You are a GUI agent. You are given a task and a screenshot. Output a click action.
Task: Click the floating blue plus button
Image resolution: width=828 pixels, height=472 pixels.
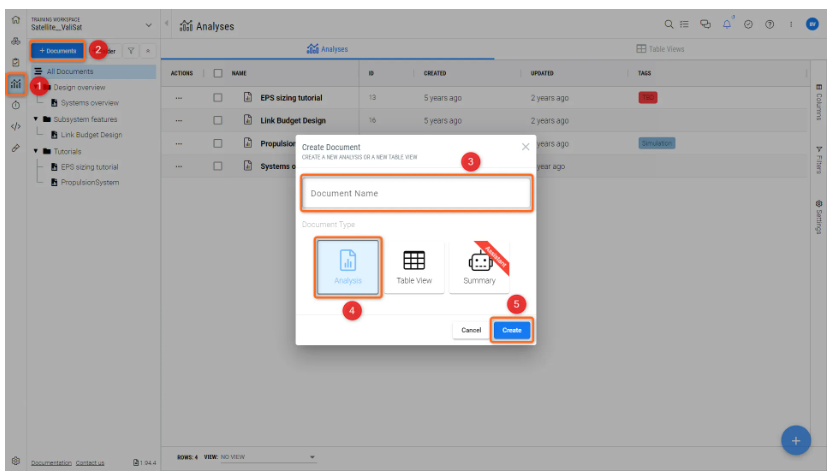(796, 440)
